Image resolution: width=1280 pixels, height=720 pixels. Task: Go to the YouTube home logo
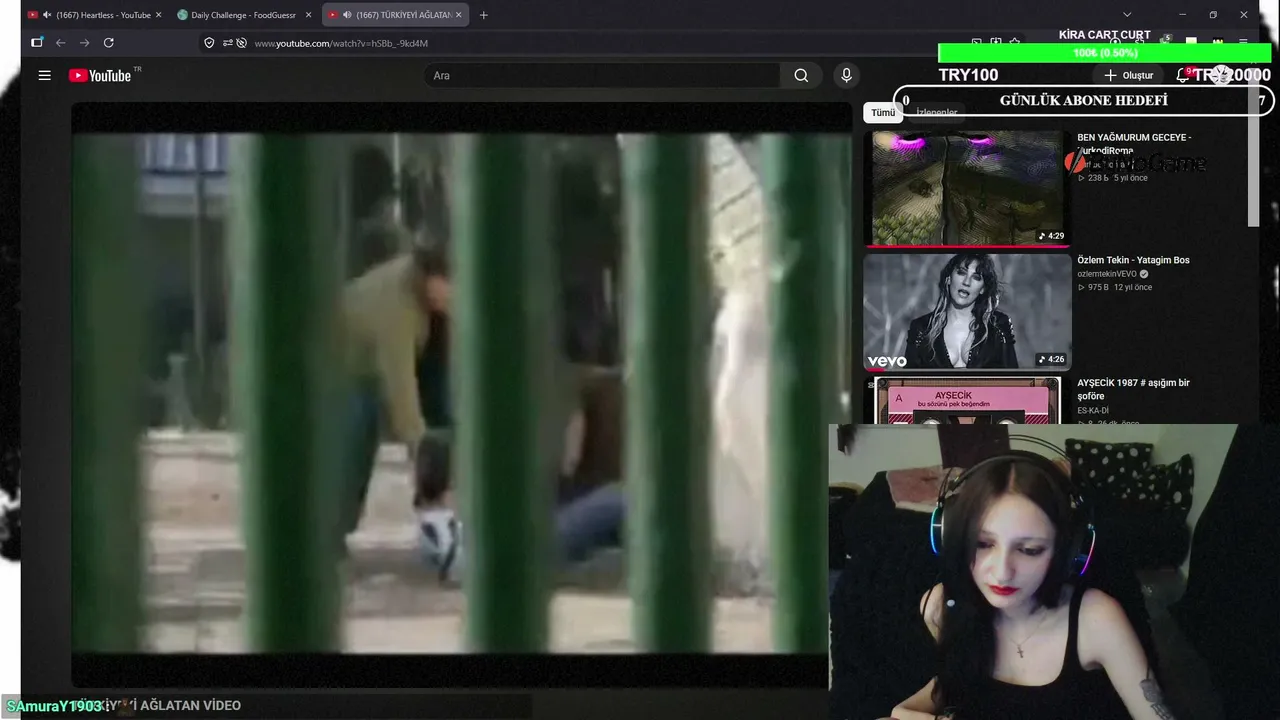pos(100,75)
